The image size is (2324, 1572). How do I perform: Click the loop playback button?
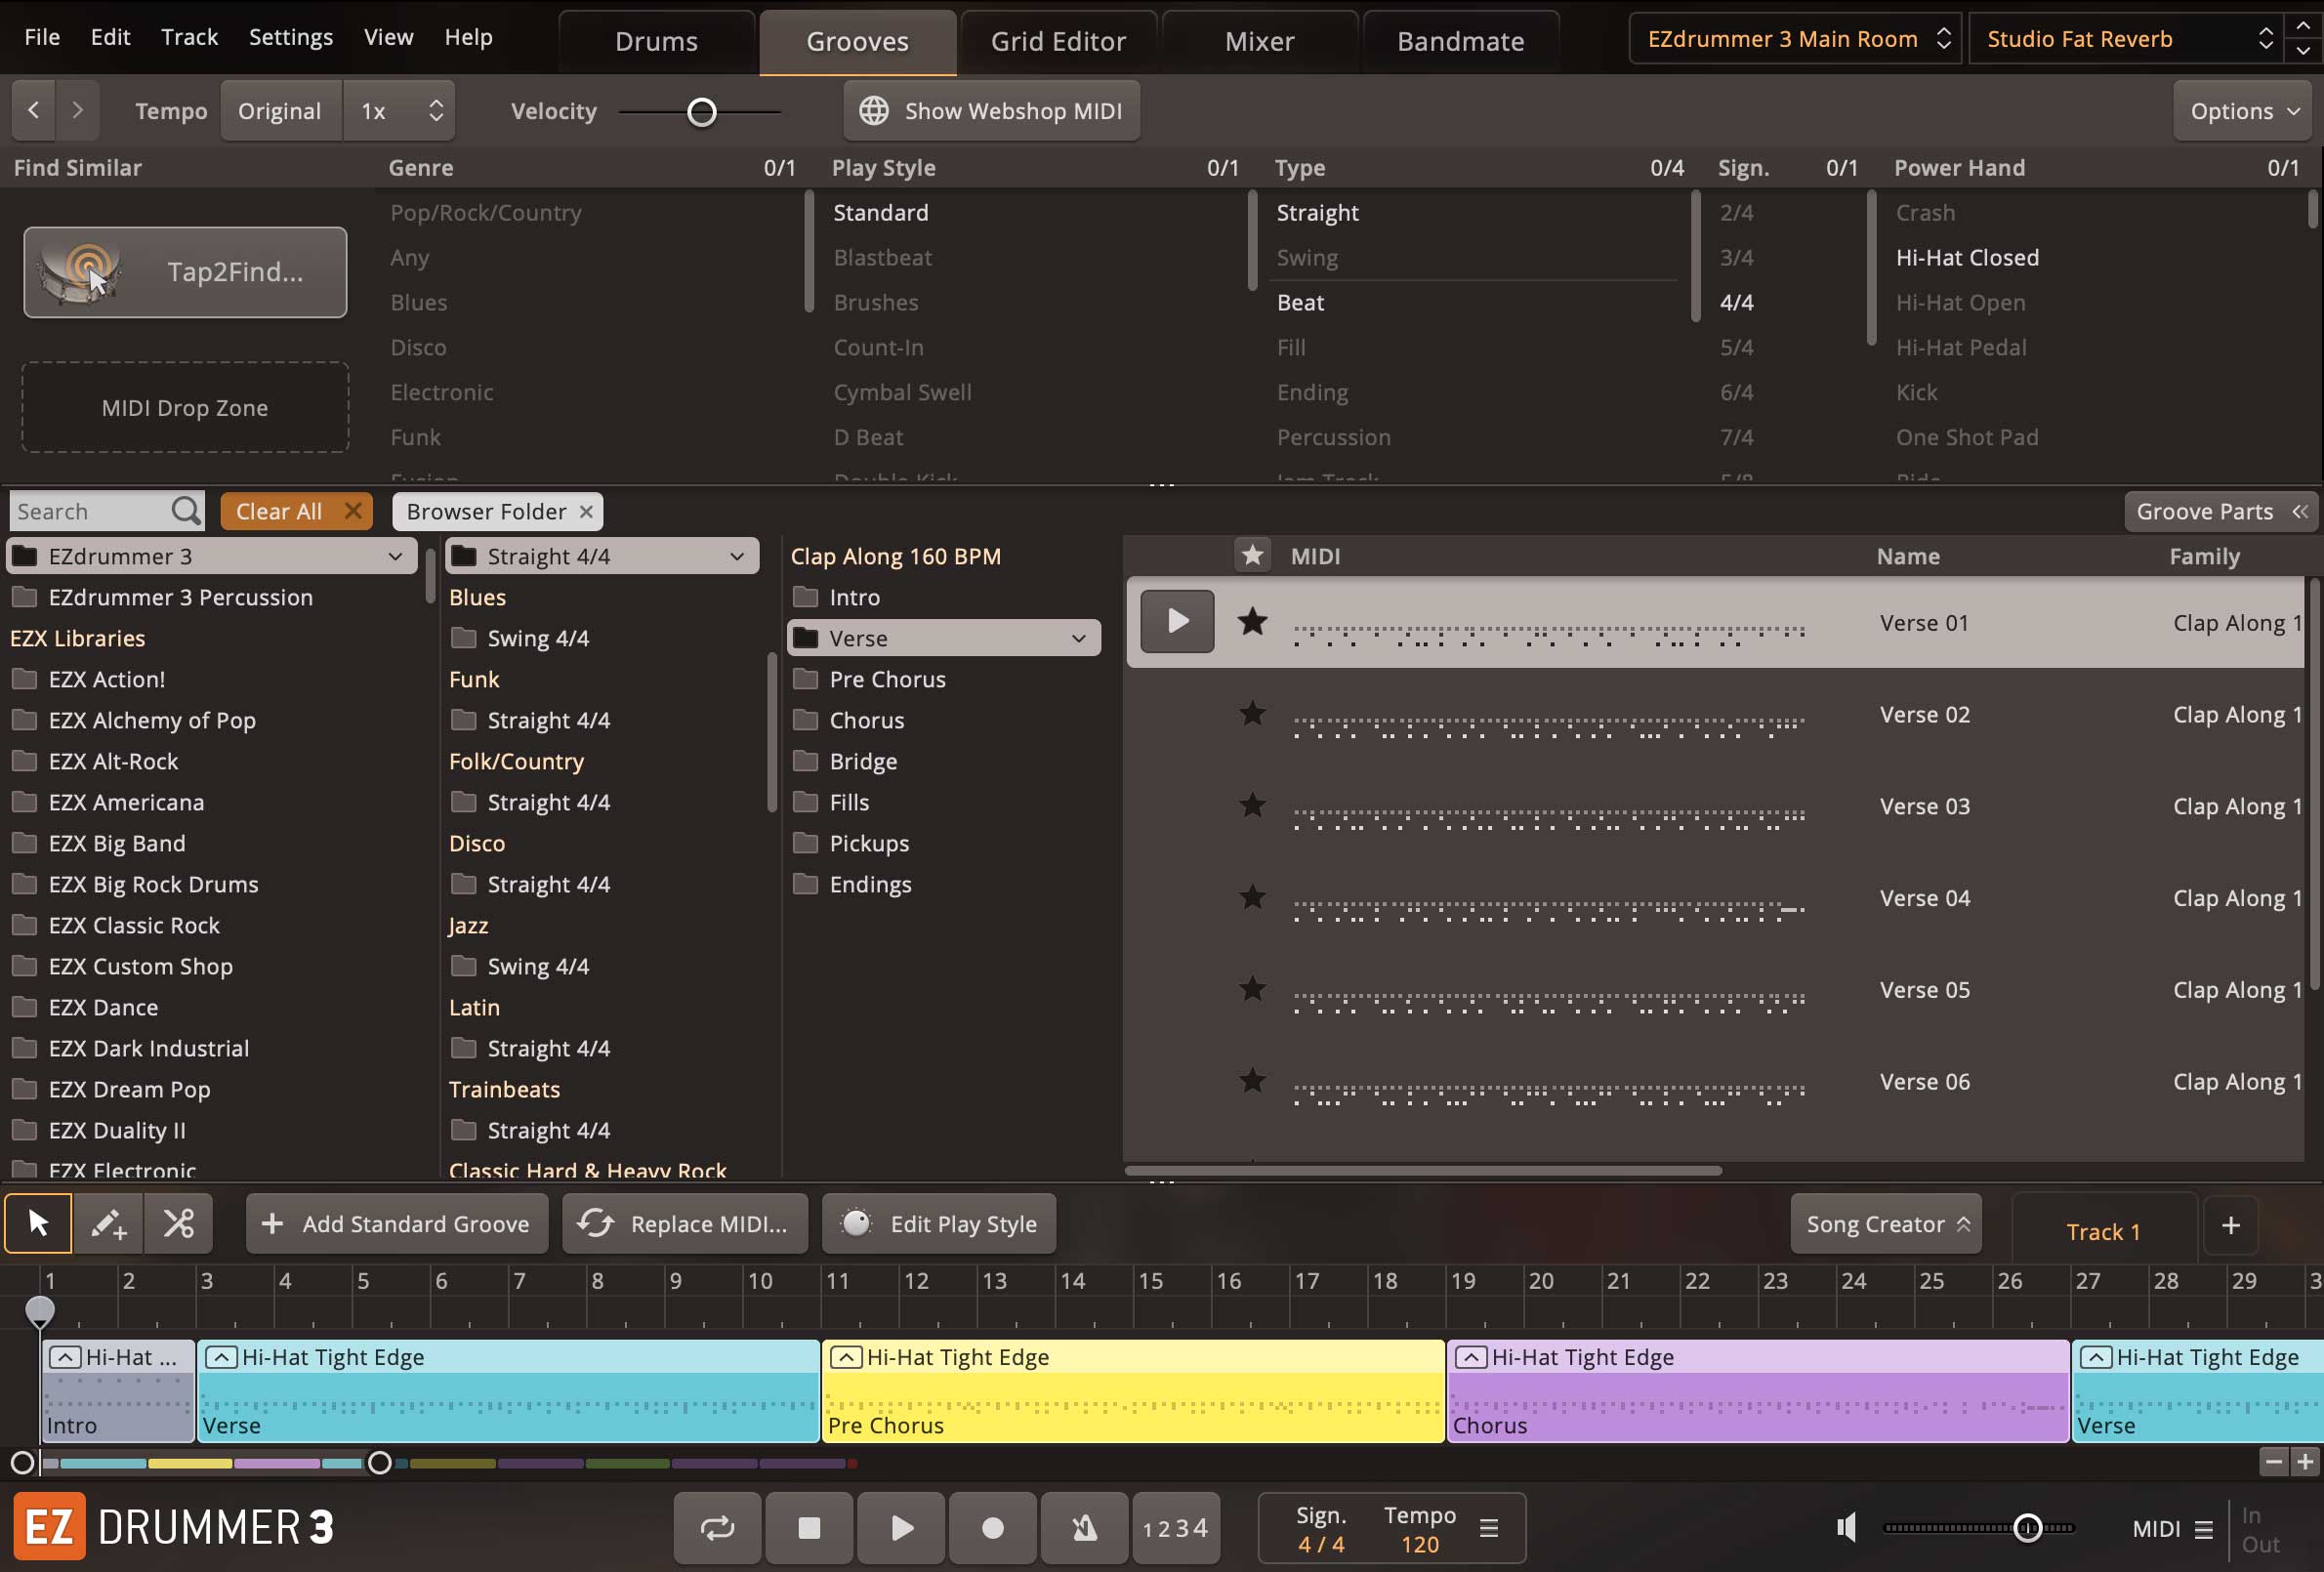[717, 1527]
